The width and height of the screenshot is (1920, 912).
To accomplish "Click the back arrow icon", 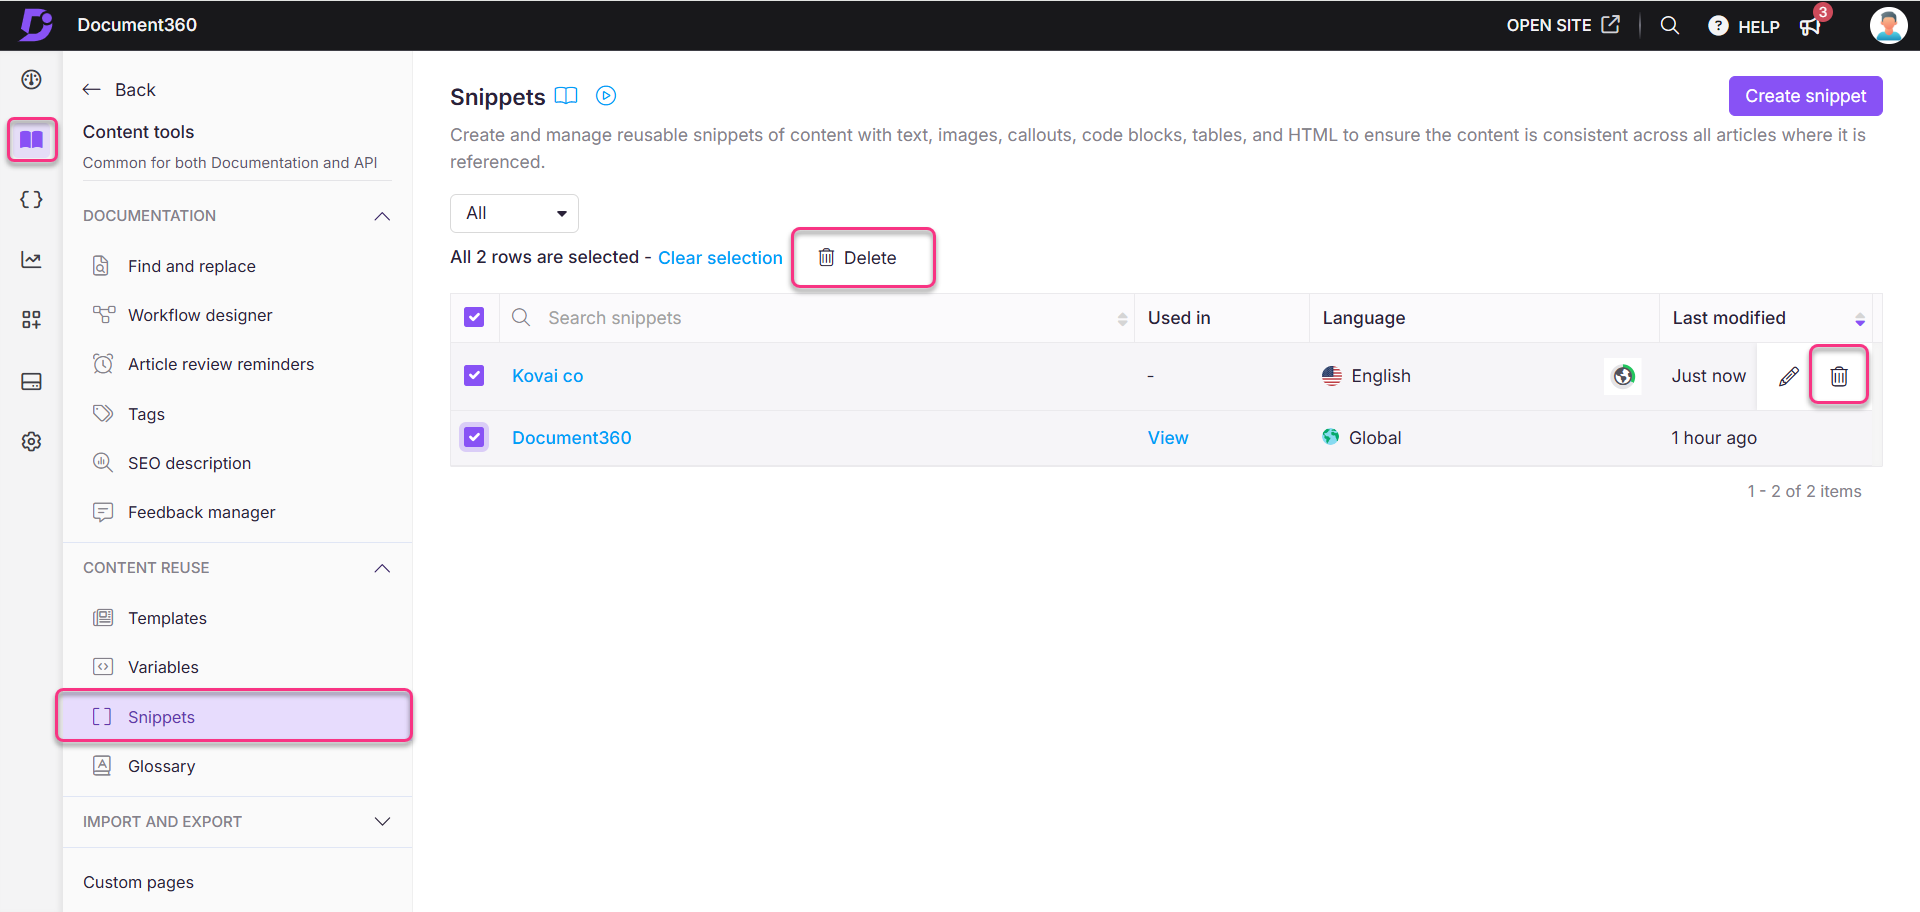I will [92, 90].
